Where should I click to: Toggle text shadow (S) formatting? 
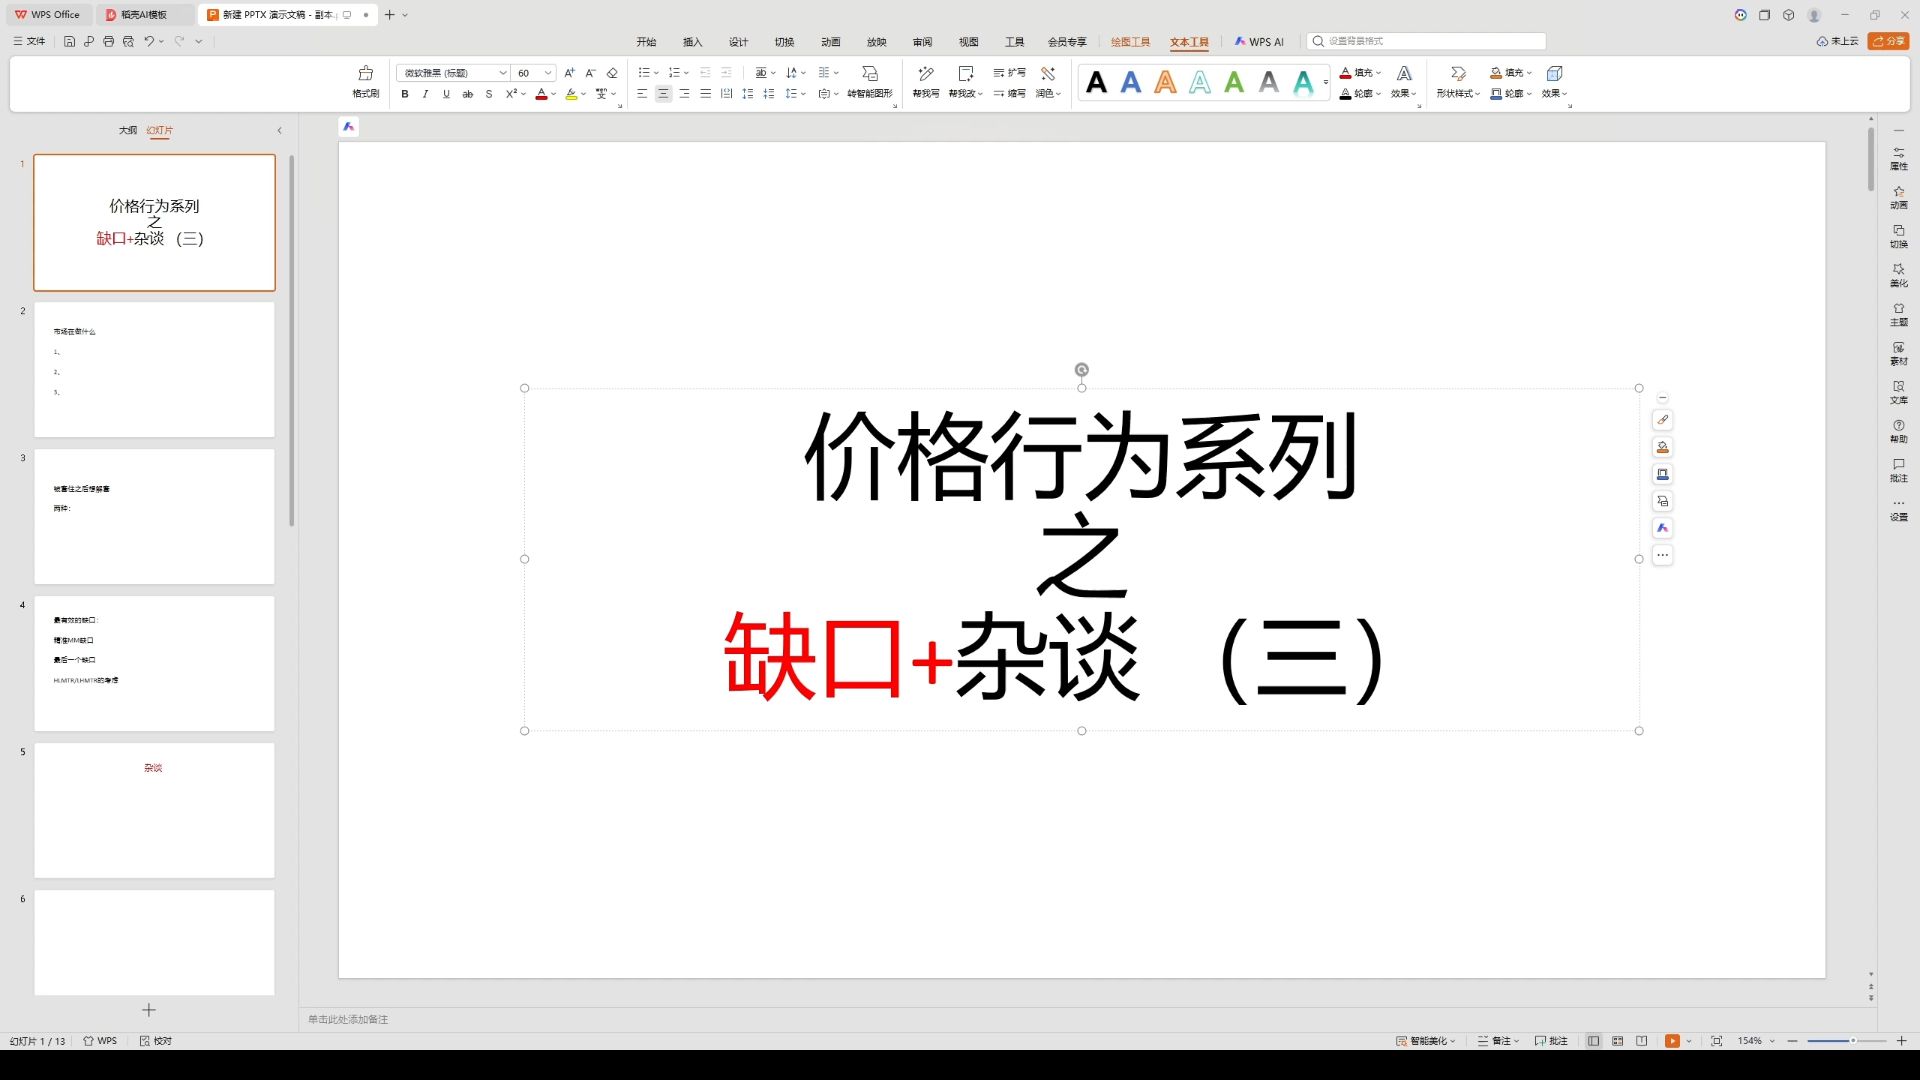click(489, 94)
